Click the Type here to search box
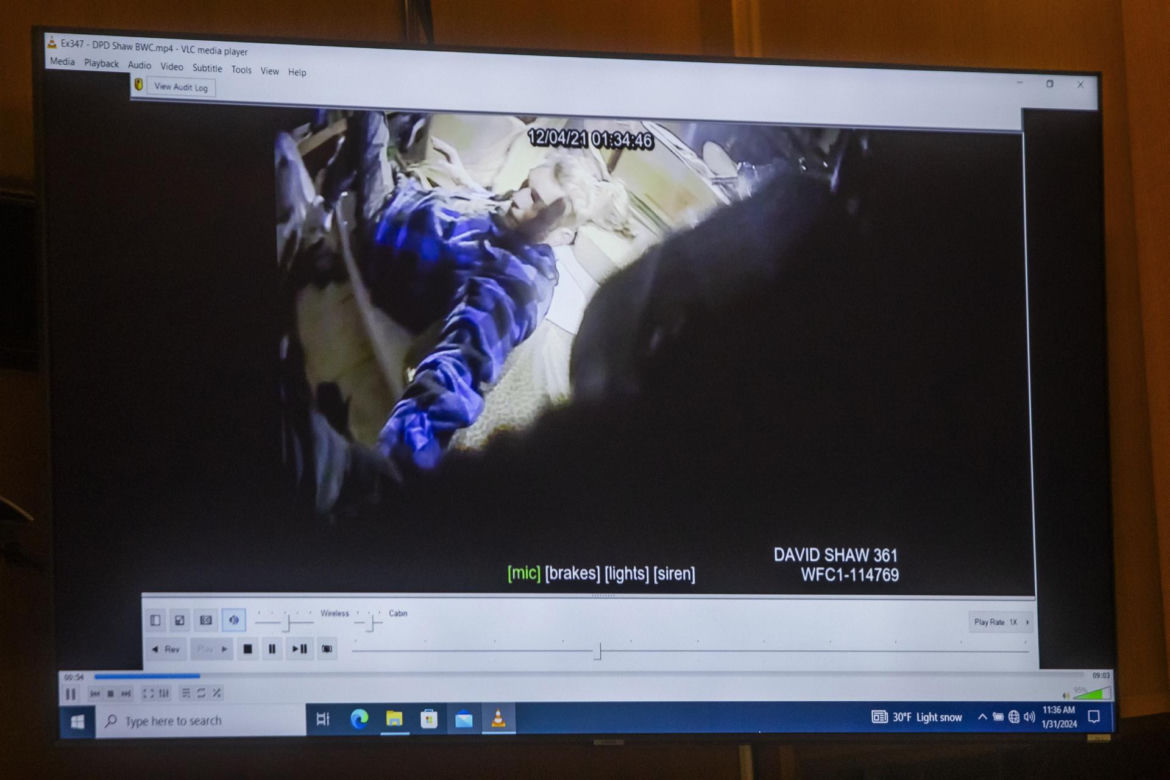 (x=200, y=721)
